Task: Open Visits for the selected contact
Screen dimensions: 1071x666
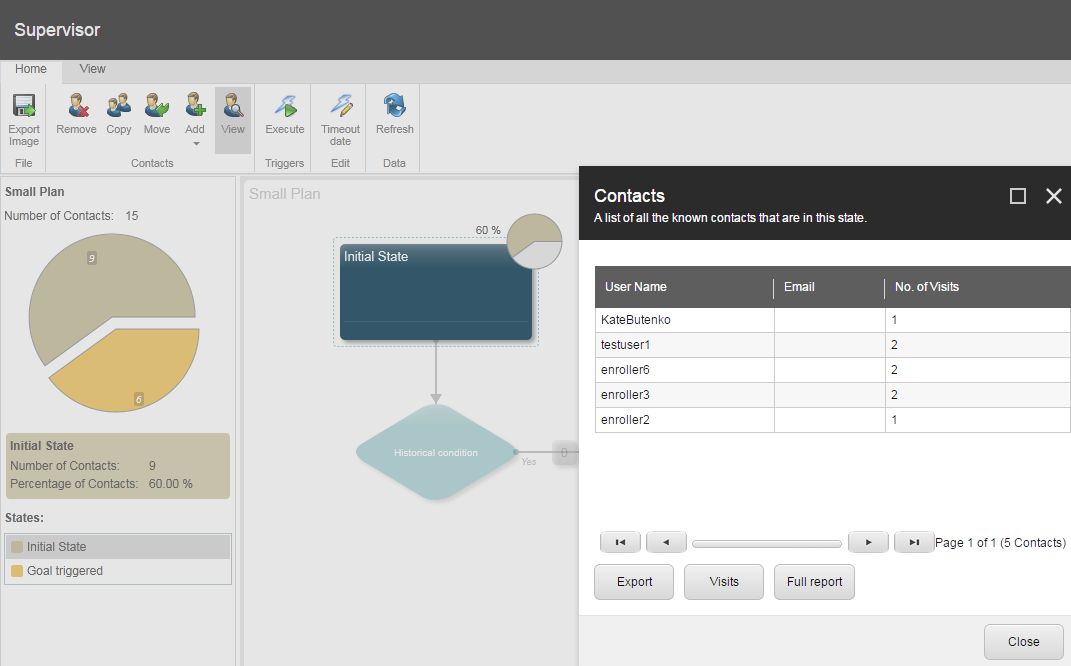Action: [724, 582]
